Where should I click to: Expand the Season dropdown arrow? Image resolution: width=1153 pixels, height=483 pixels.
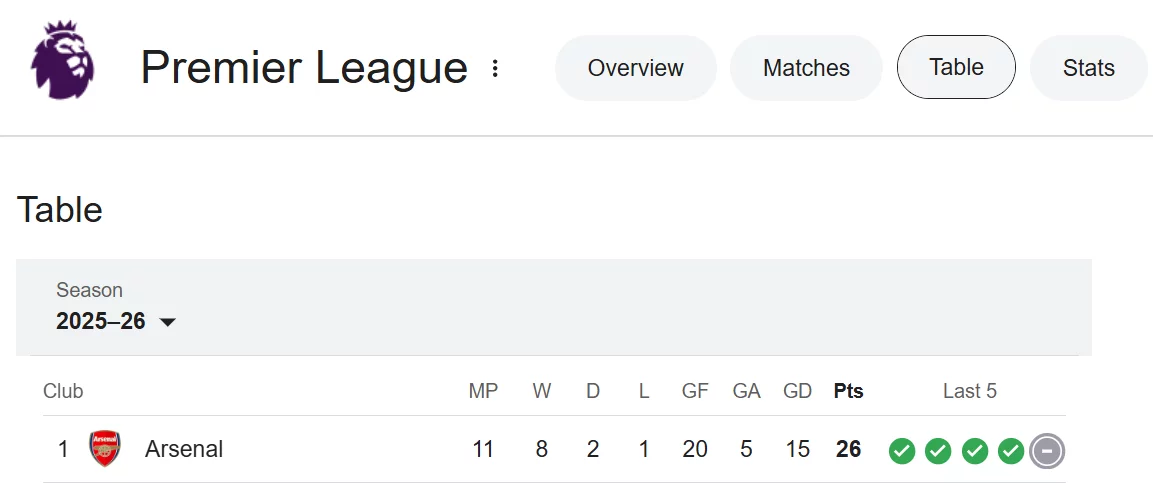pyautogui.click(x=168, y=322)
